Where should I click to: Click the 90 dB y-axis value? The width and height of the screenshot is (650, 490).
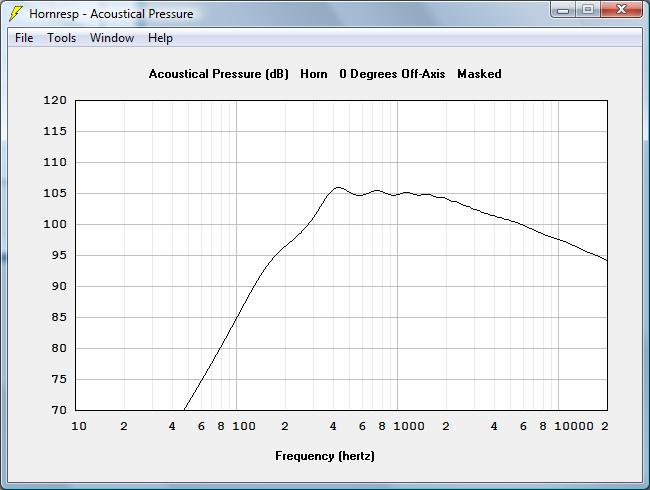(x=59, y=286)
